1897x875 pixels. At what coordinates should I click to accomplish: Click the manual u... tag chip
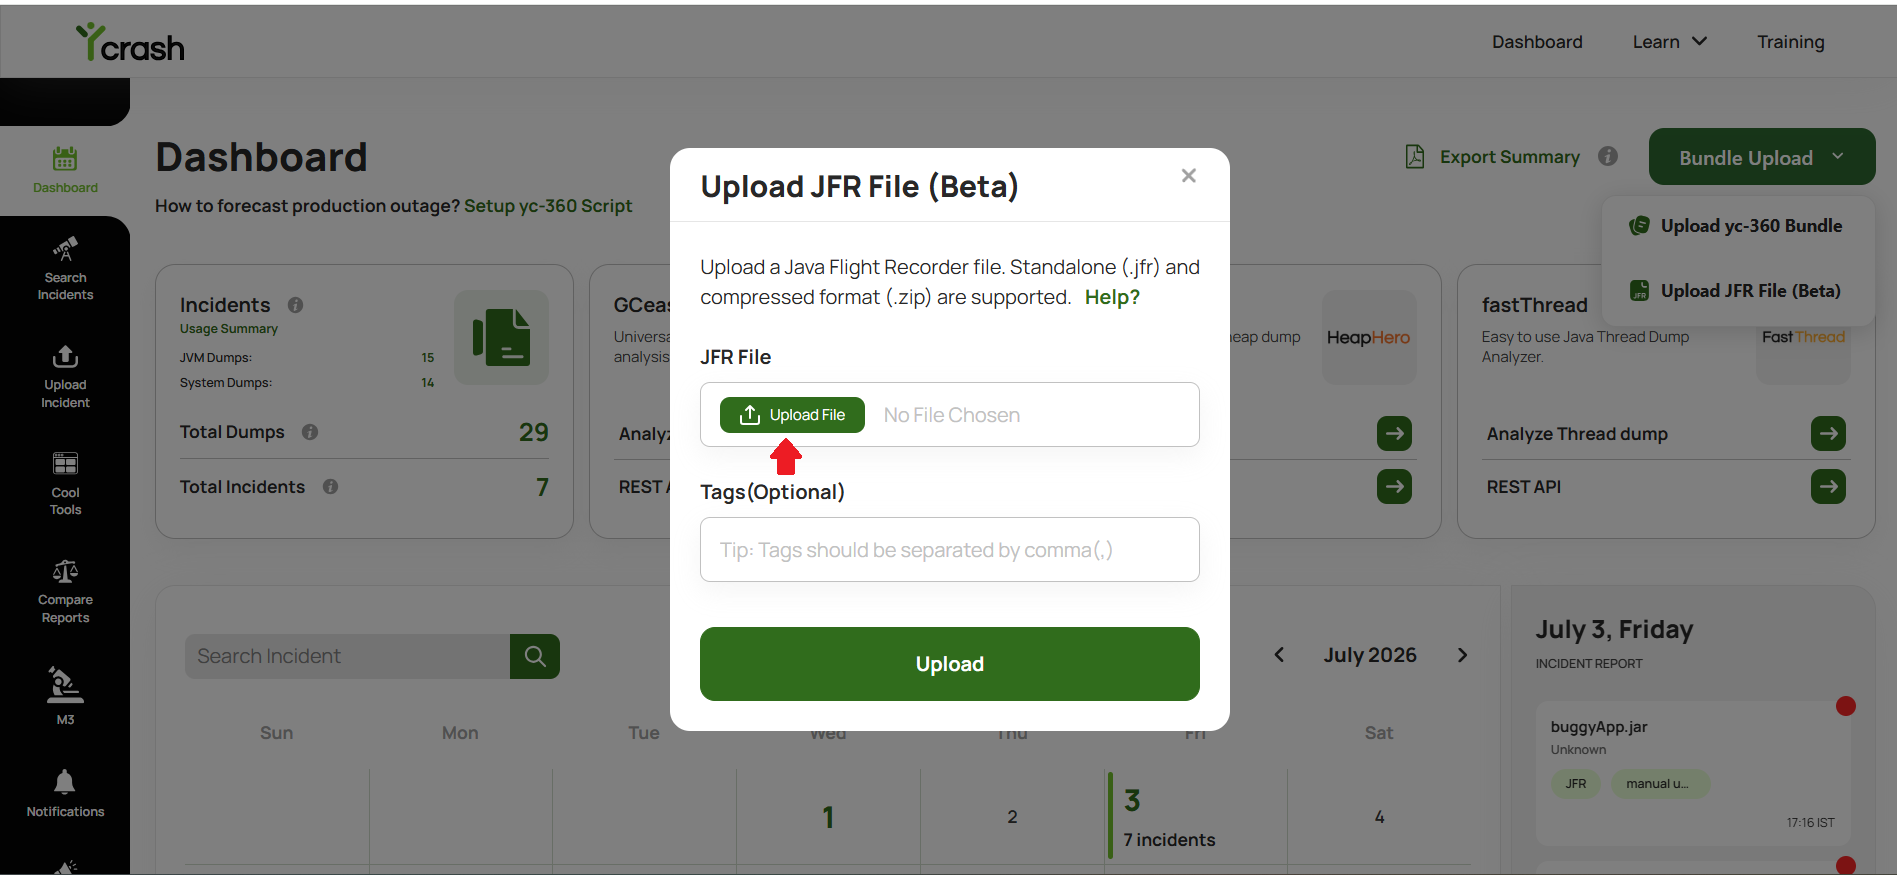tap(1660, 784)
